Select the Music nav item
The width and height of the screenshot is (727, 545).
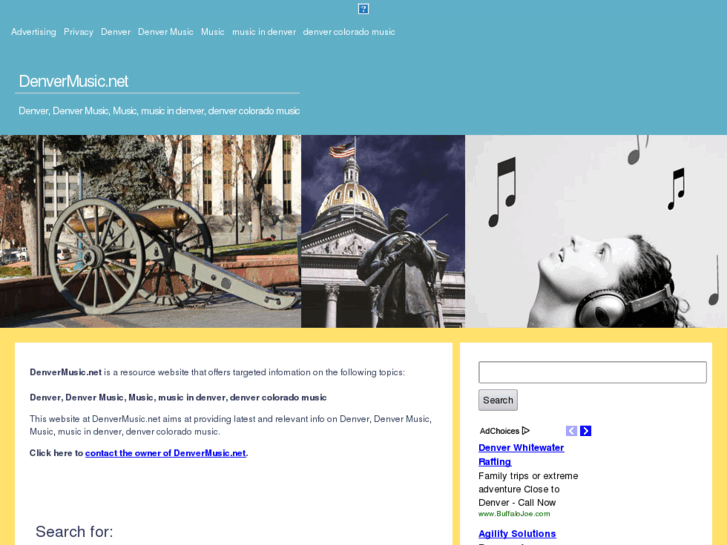coord(213,32)
